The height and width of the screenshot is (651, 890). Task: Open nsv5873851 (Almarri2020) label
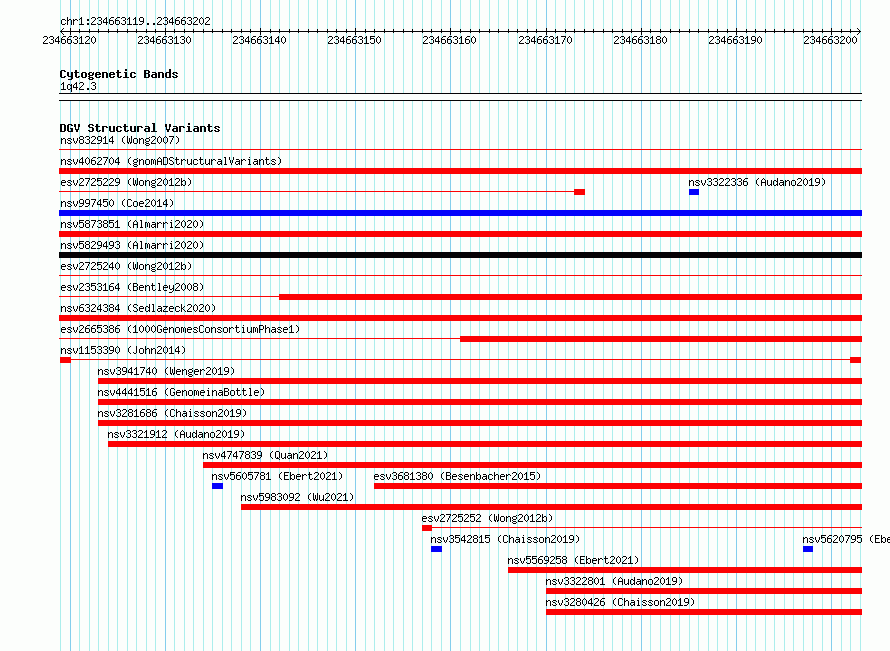pyautogui.click(x=132, y=224)
